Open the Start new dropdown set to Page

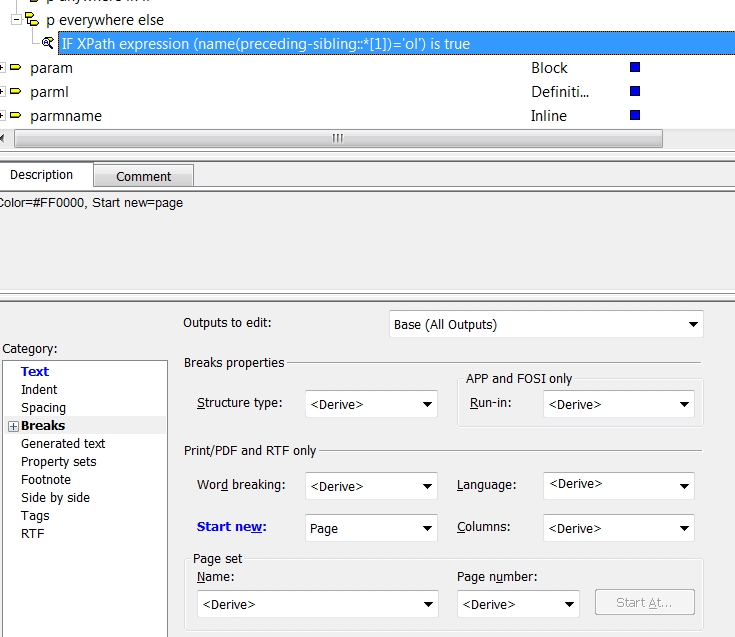pos(371,528)
